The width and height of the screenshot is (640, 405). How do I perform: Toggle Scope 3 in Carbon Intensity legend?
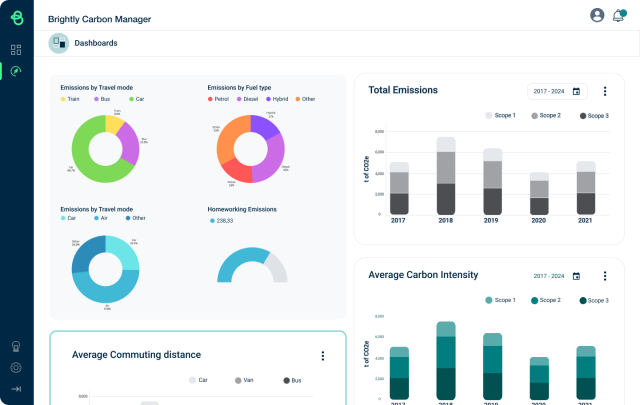click(594, 300)
